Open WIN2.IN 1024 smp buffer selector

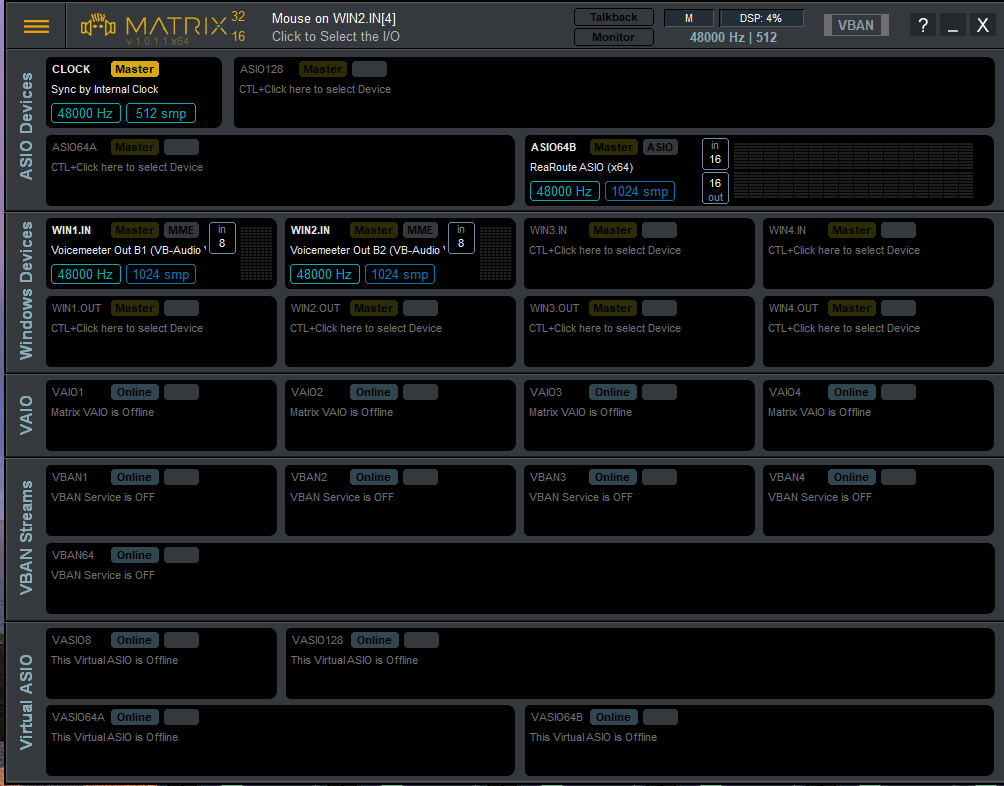(x=400, y=275)
